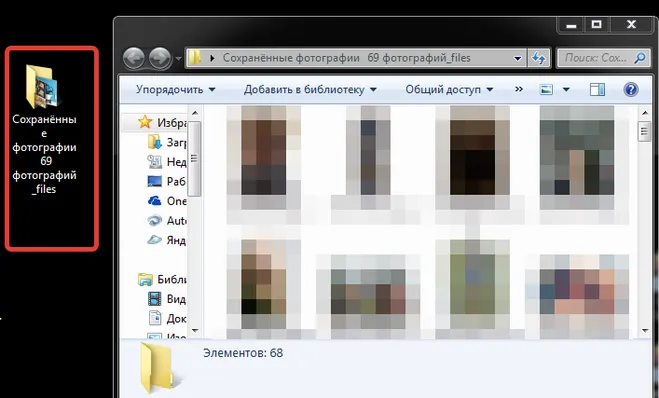Open the Общий доступ menu
The height and width of the screenshot is (398, 659).
(449, 89)
